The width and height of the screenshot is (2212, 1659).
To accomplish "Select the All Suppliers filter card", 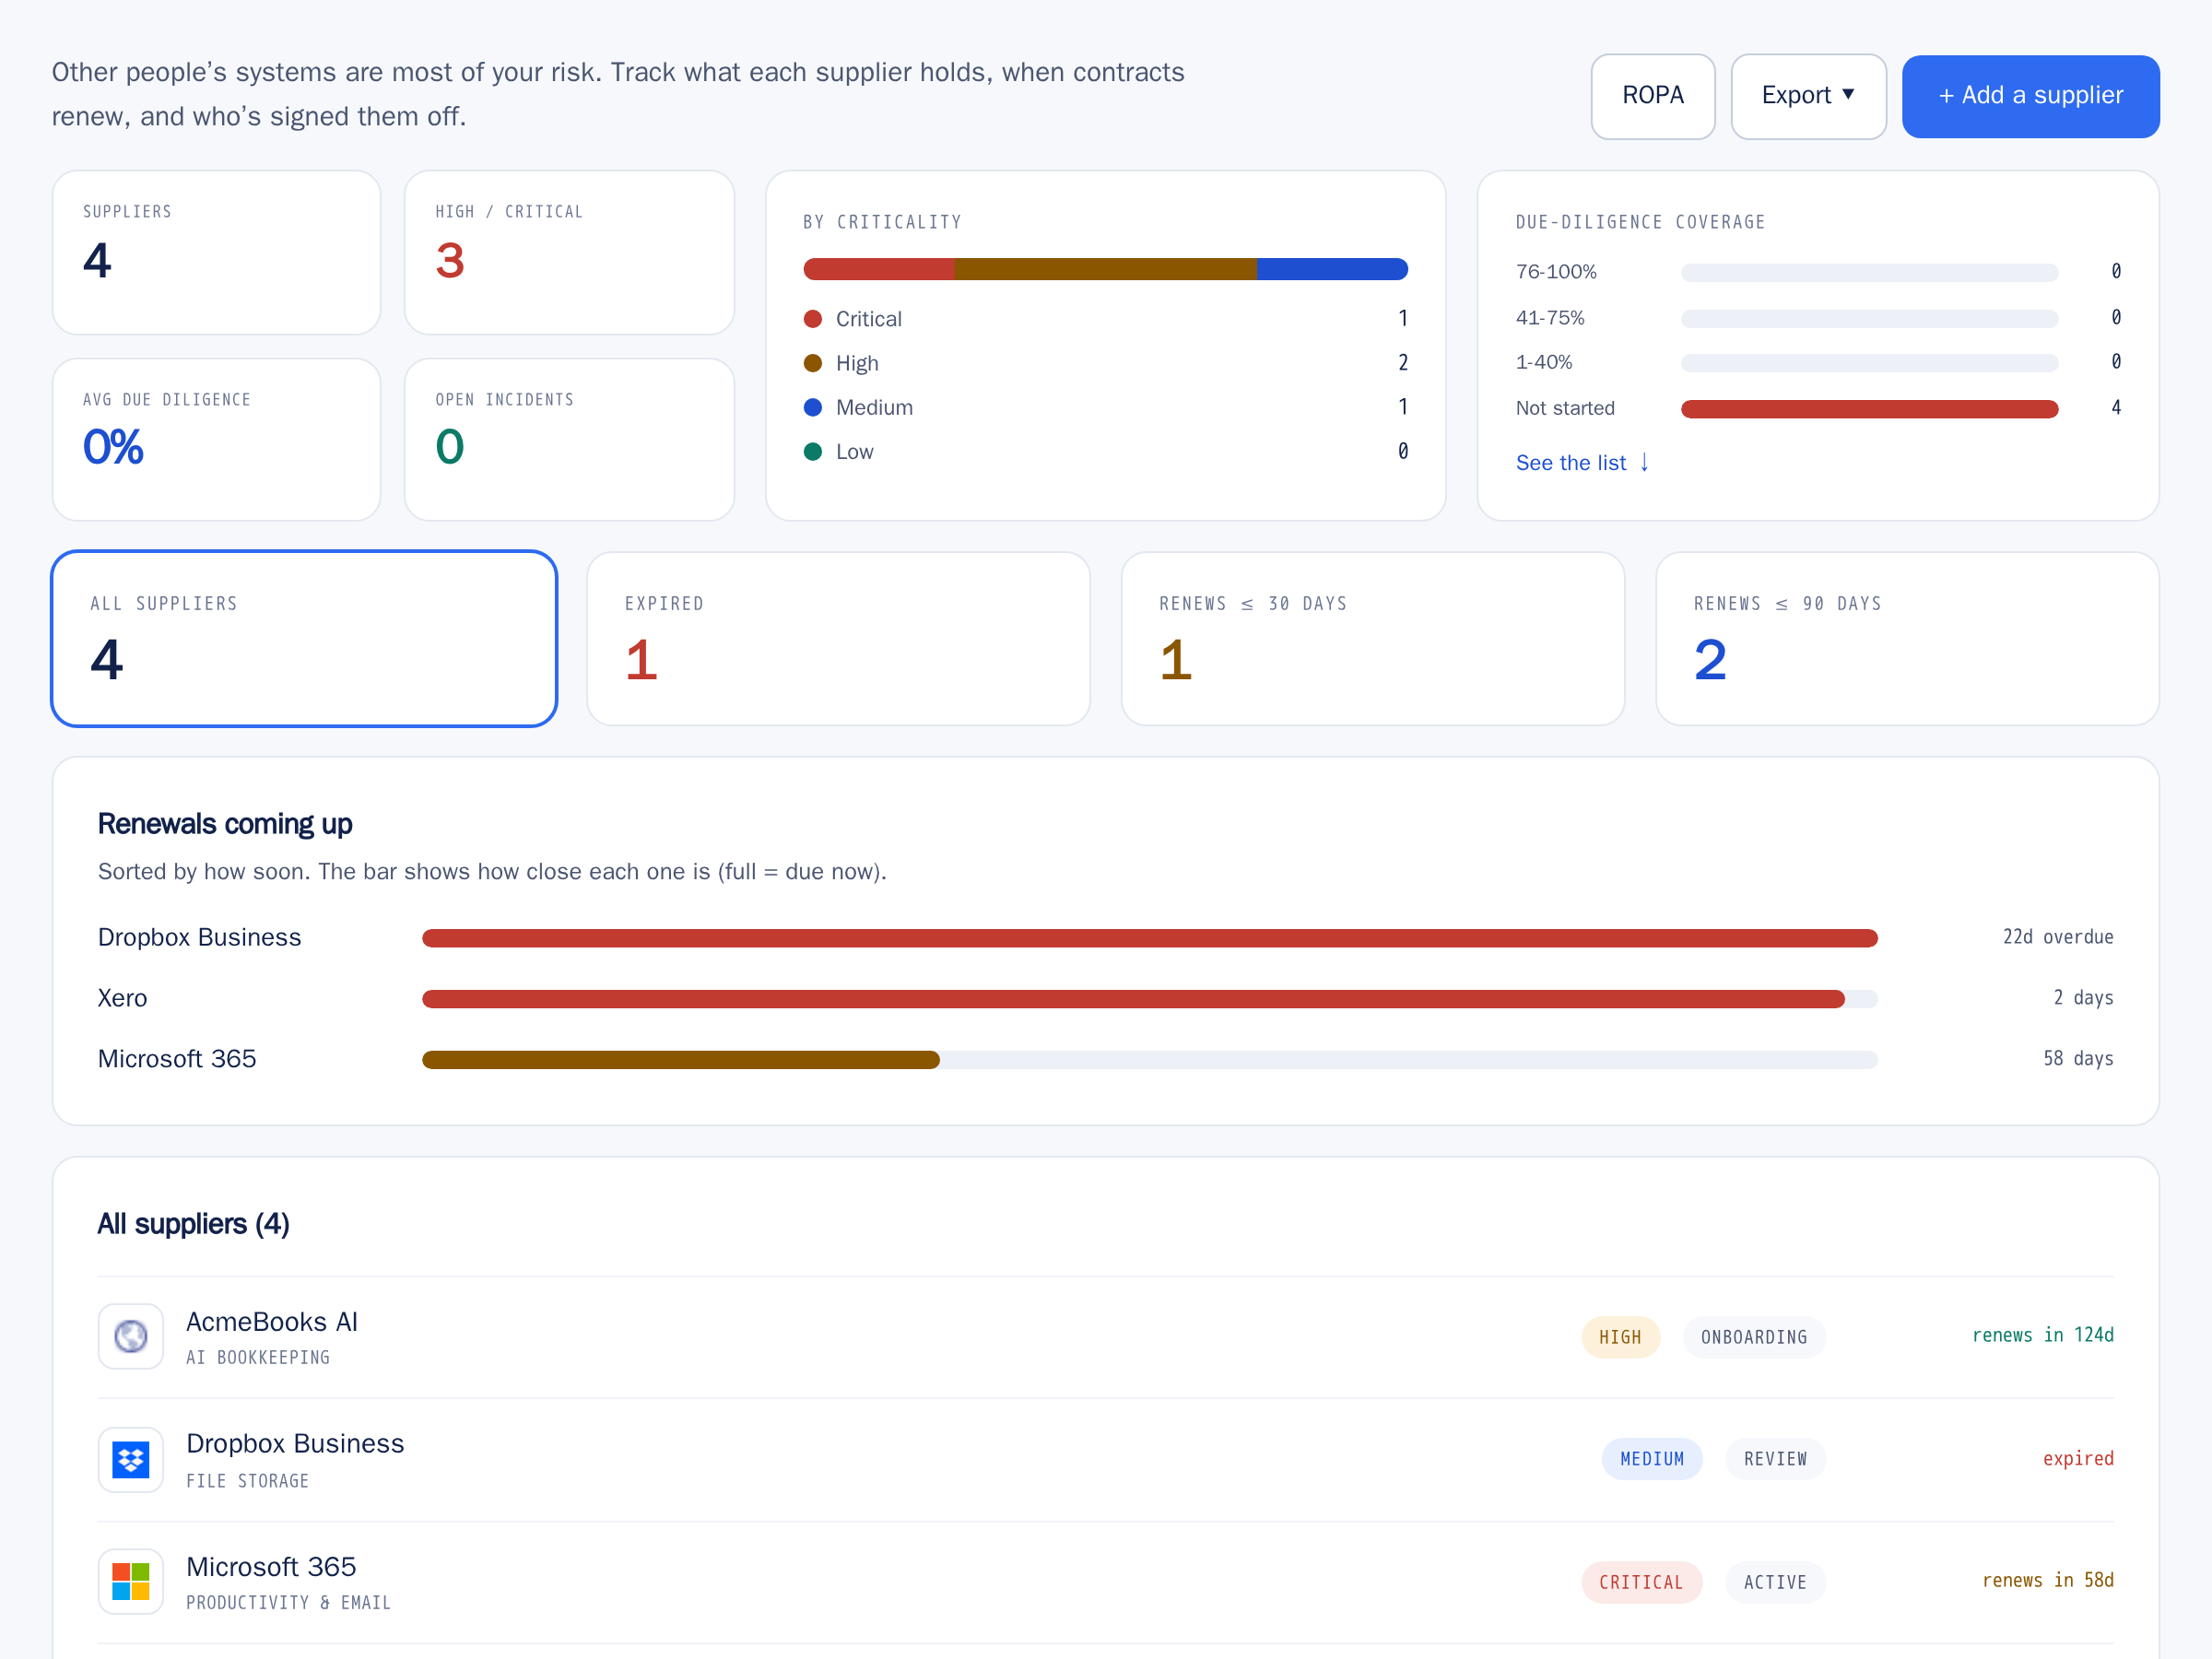I will click(304, 638).
